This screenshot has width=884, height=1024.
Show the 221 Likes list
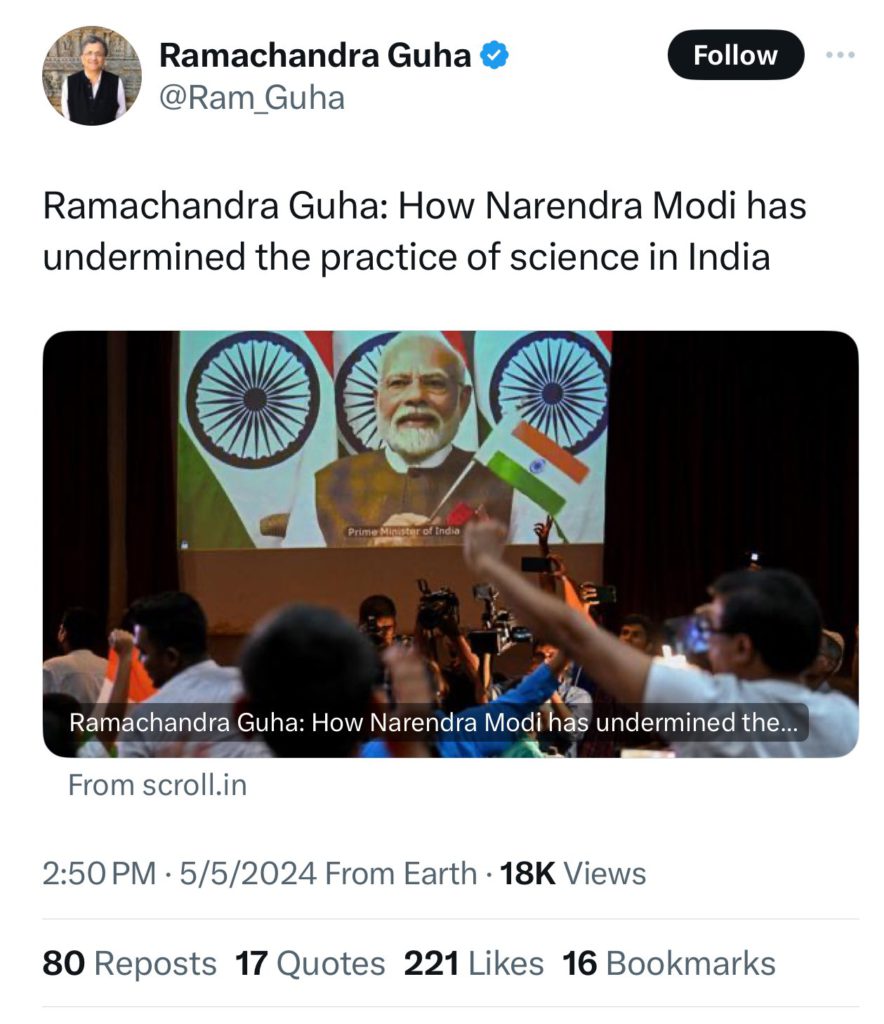click(474, 964)
